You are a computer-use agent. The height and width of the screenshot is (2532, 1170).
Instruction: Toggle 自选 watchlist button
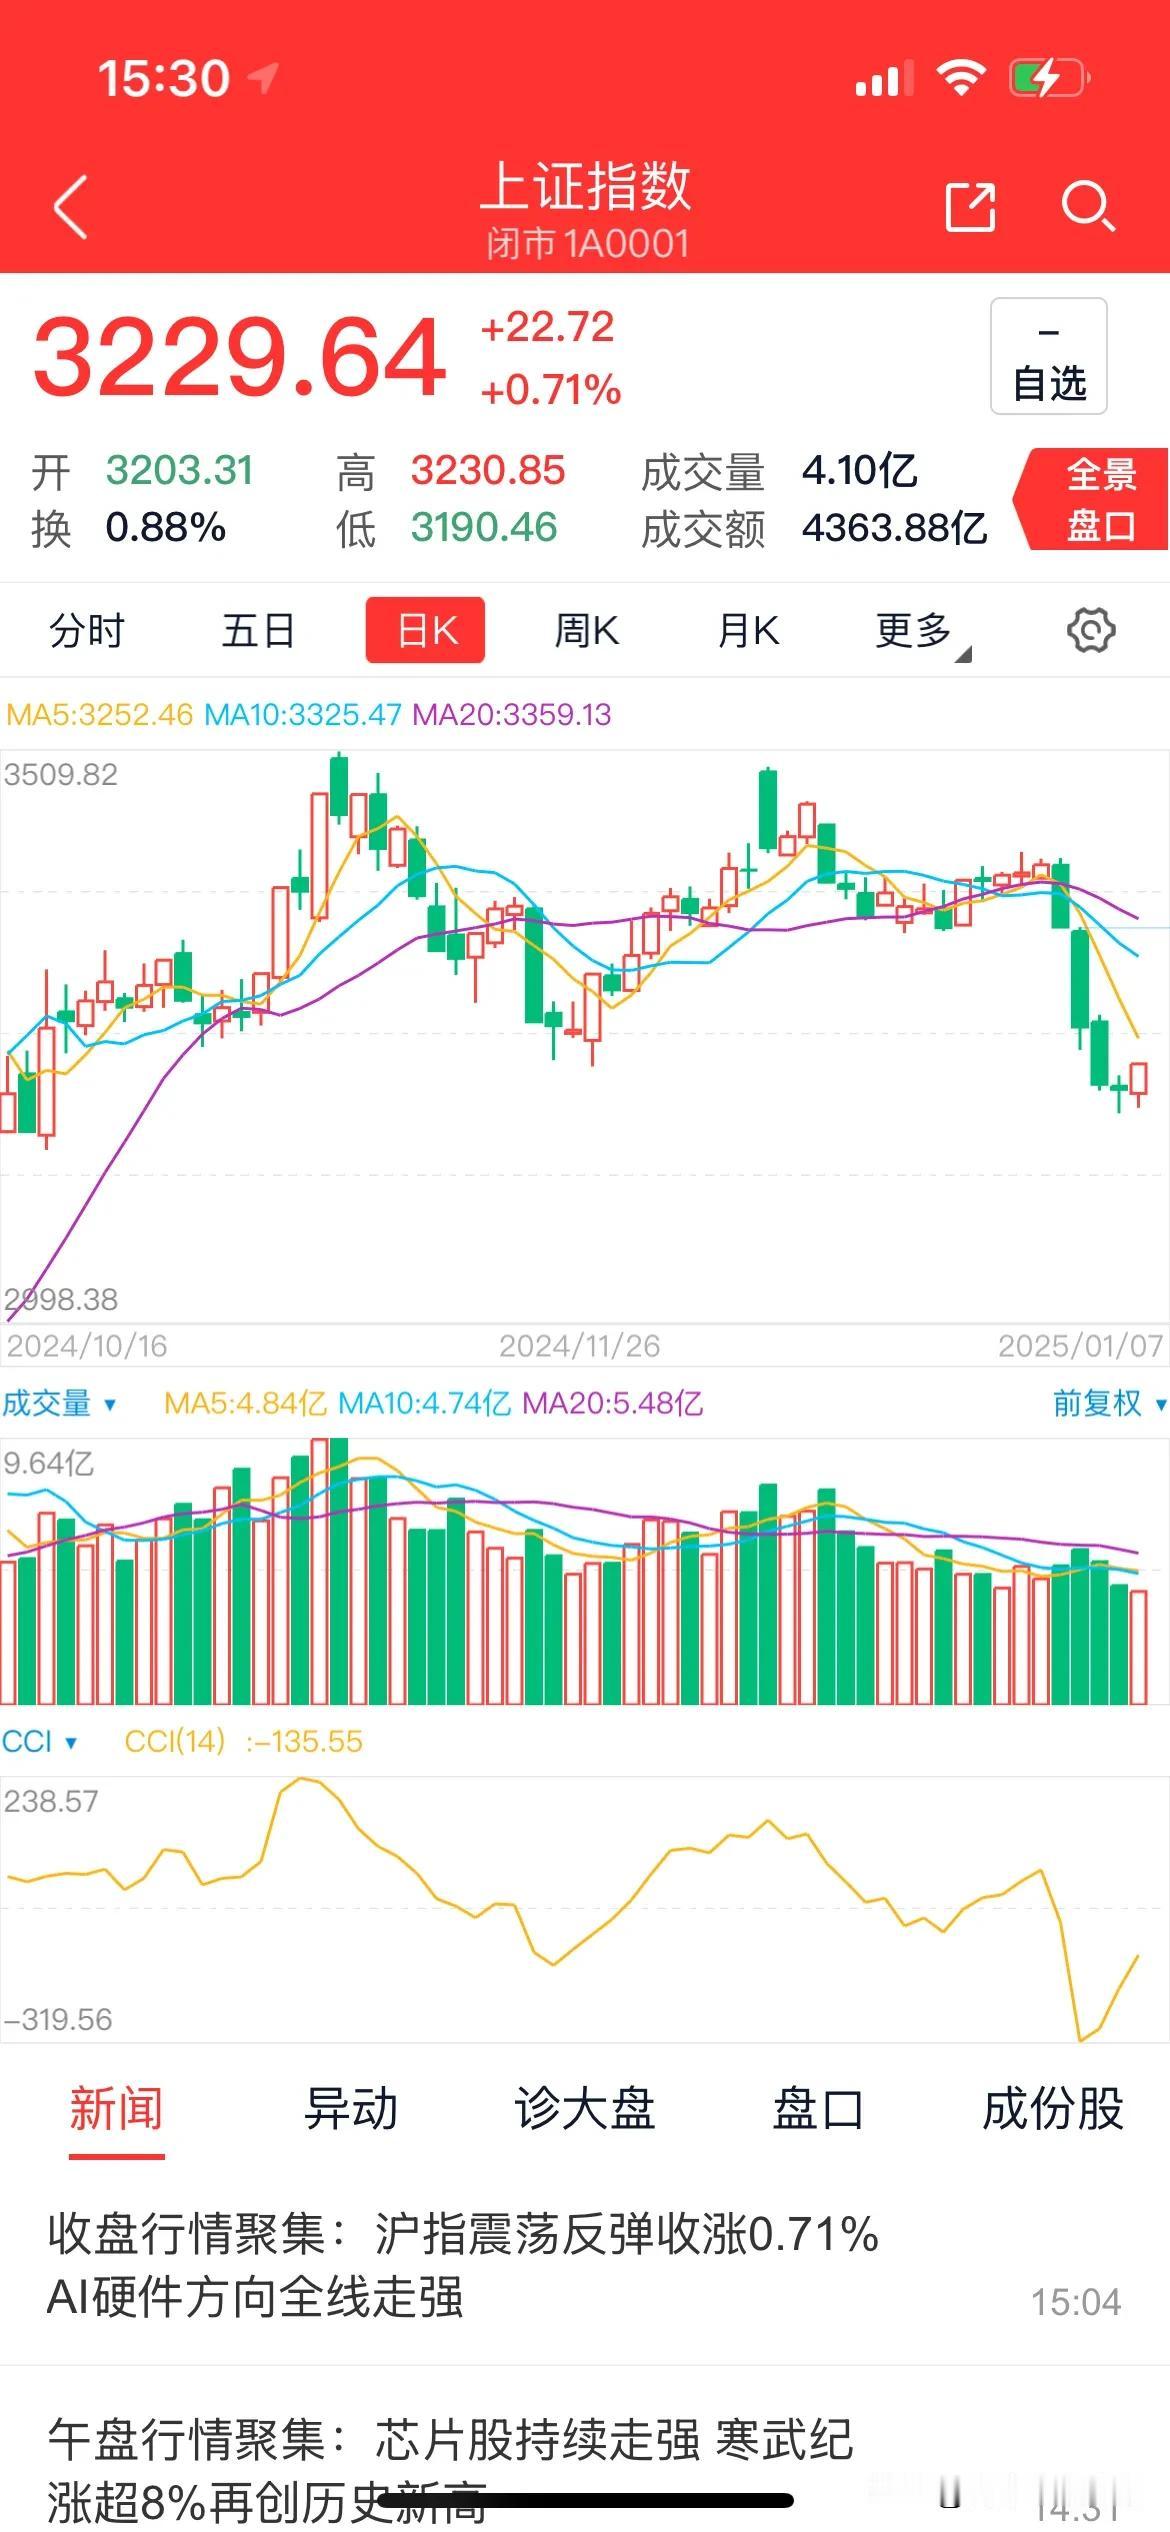[1049, 356]
